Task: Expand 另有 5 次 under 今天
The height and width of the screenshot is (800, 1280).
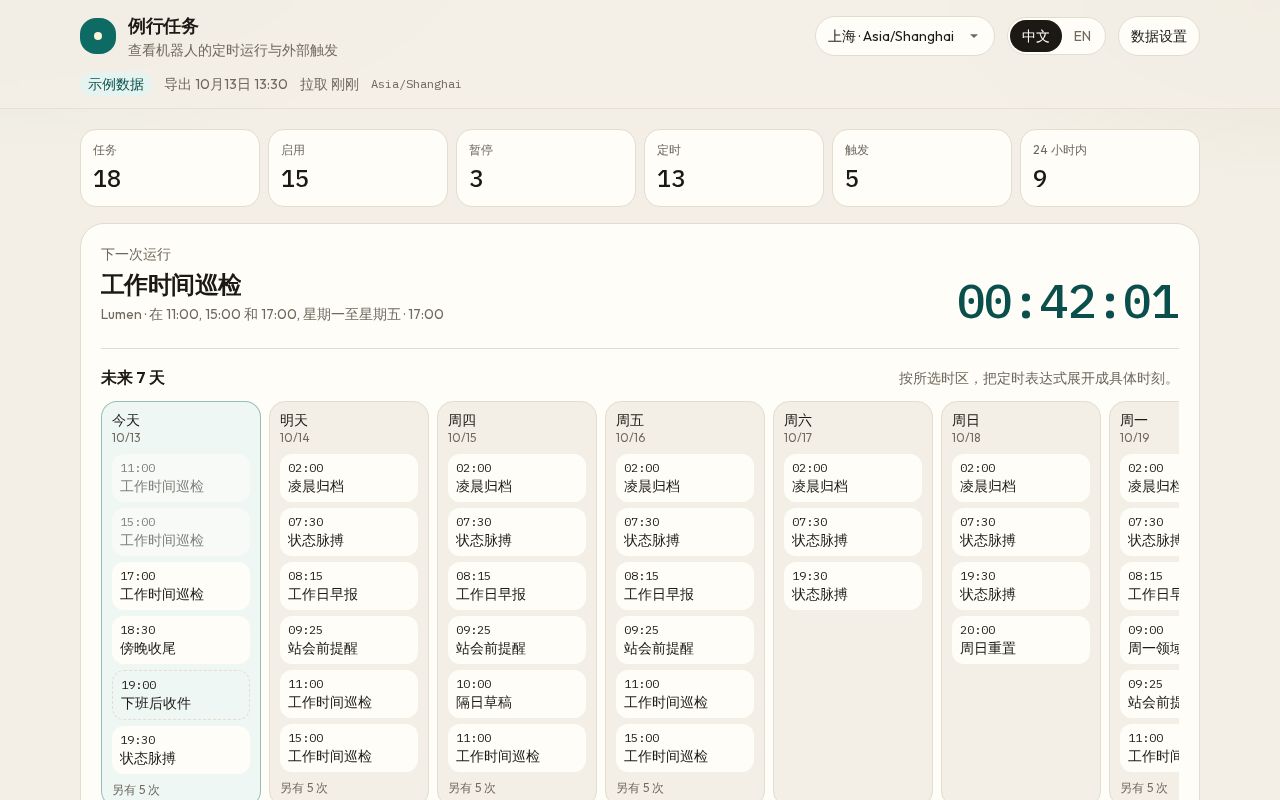Action: pos(136,790)
